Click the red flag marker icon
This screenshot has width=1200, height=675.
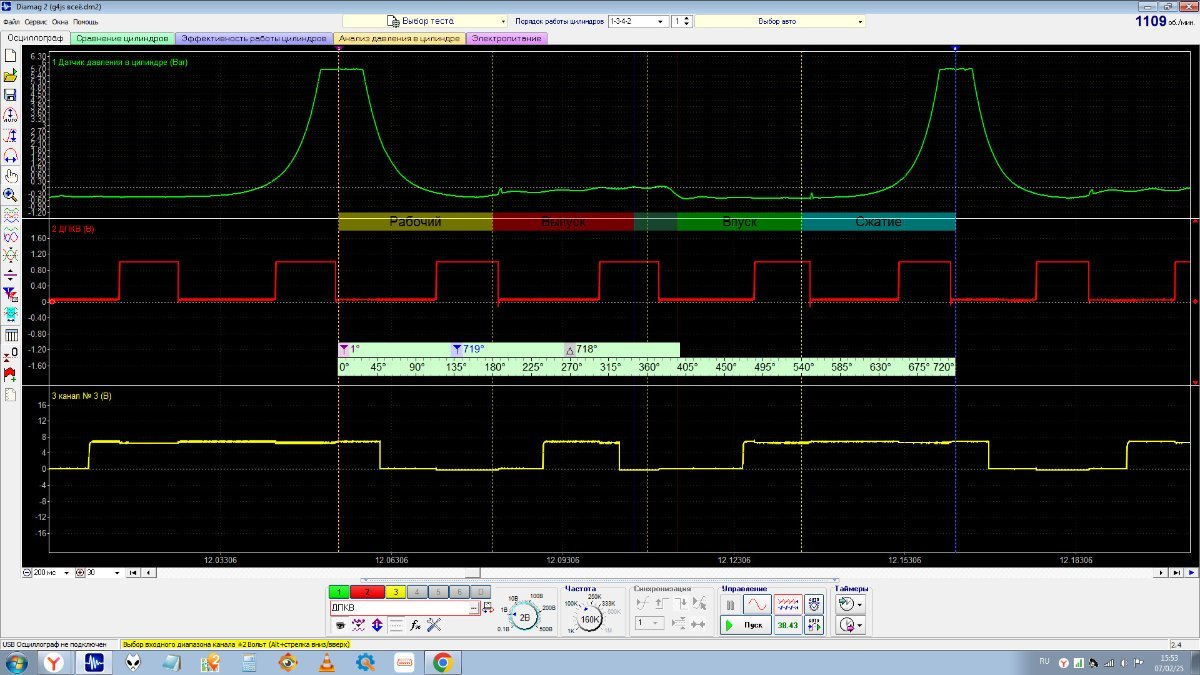(x=10, y=374)
